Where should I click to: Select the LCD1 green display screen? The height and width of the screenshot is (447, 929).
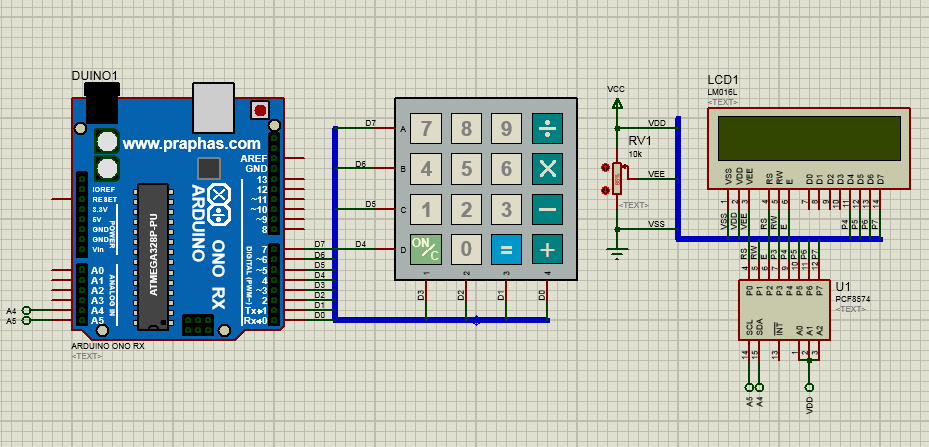(809, 139)
